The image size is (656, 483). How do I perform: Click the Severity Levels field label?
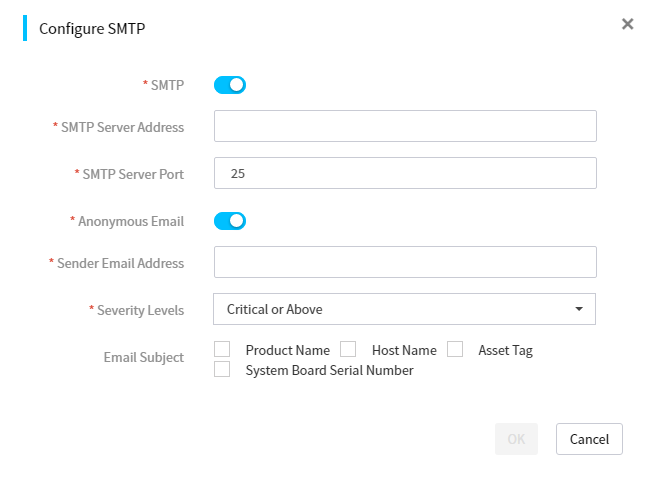[141, 310]
